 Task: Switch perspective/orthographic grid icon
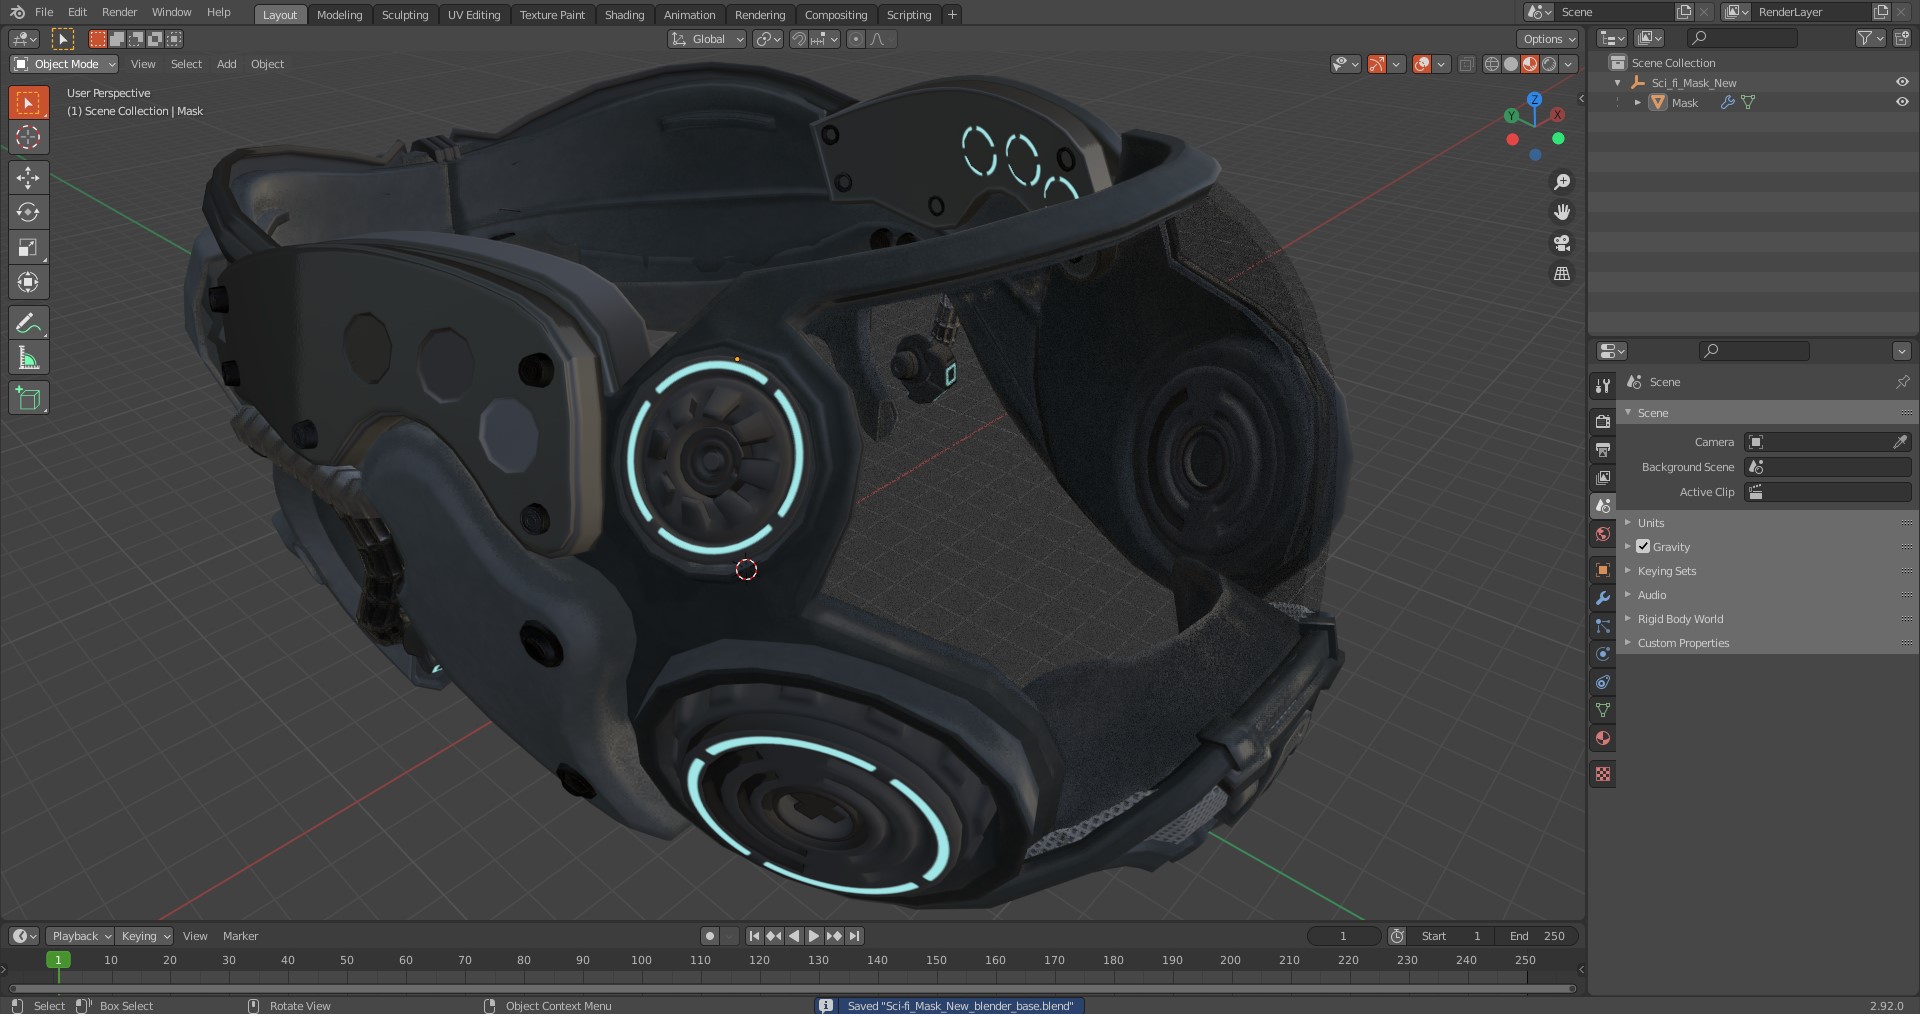coord(1562,273)
